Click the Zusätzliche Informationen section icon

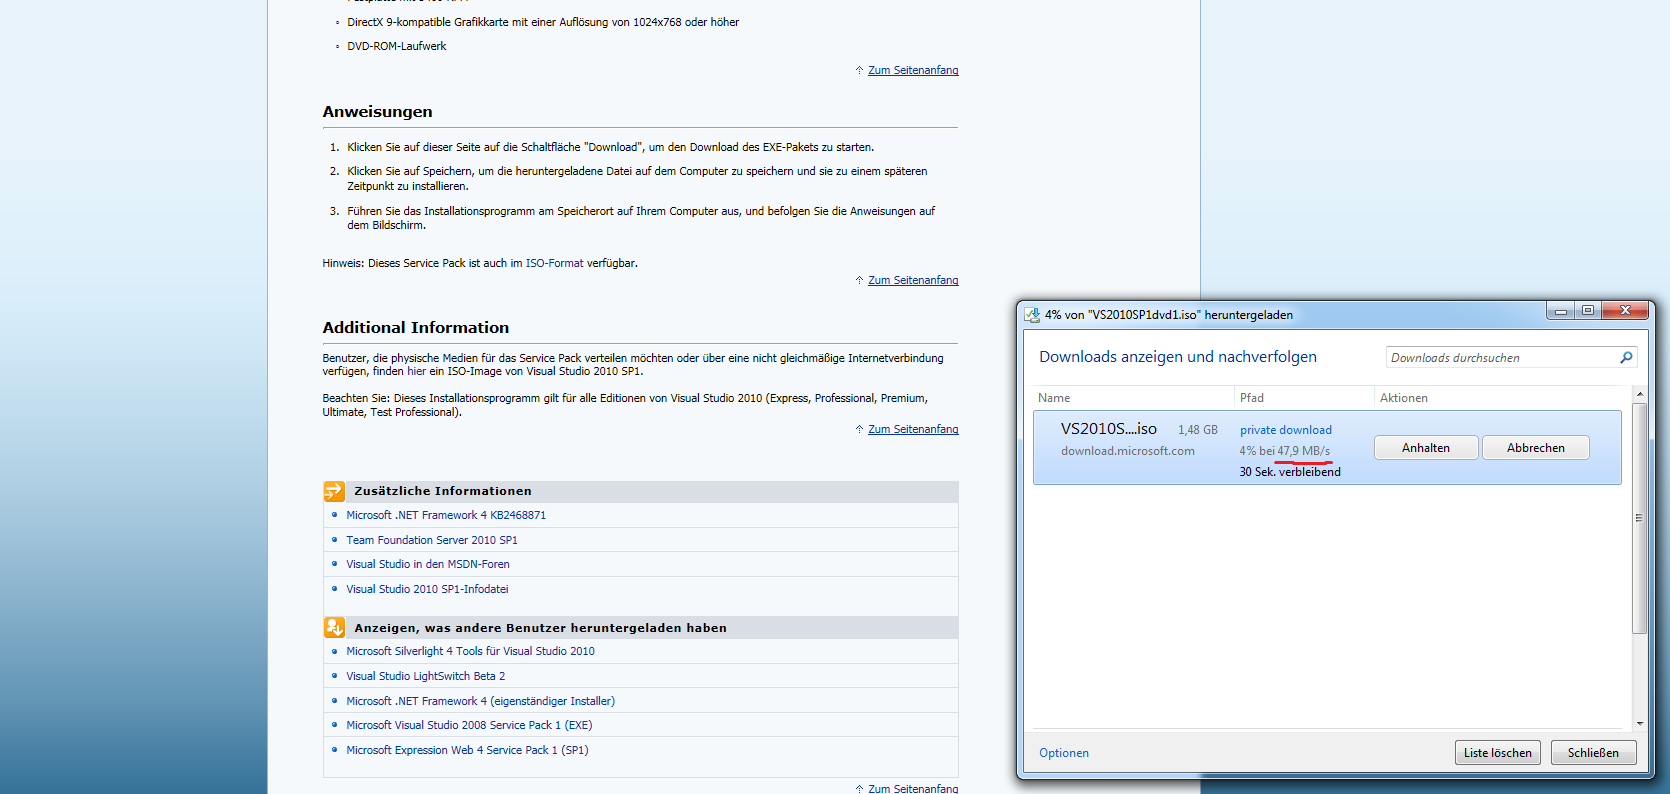[334, 491]
